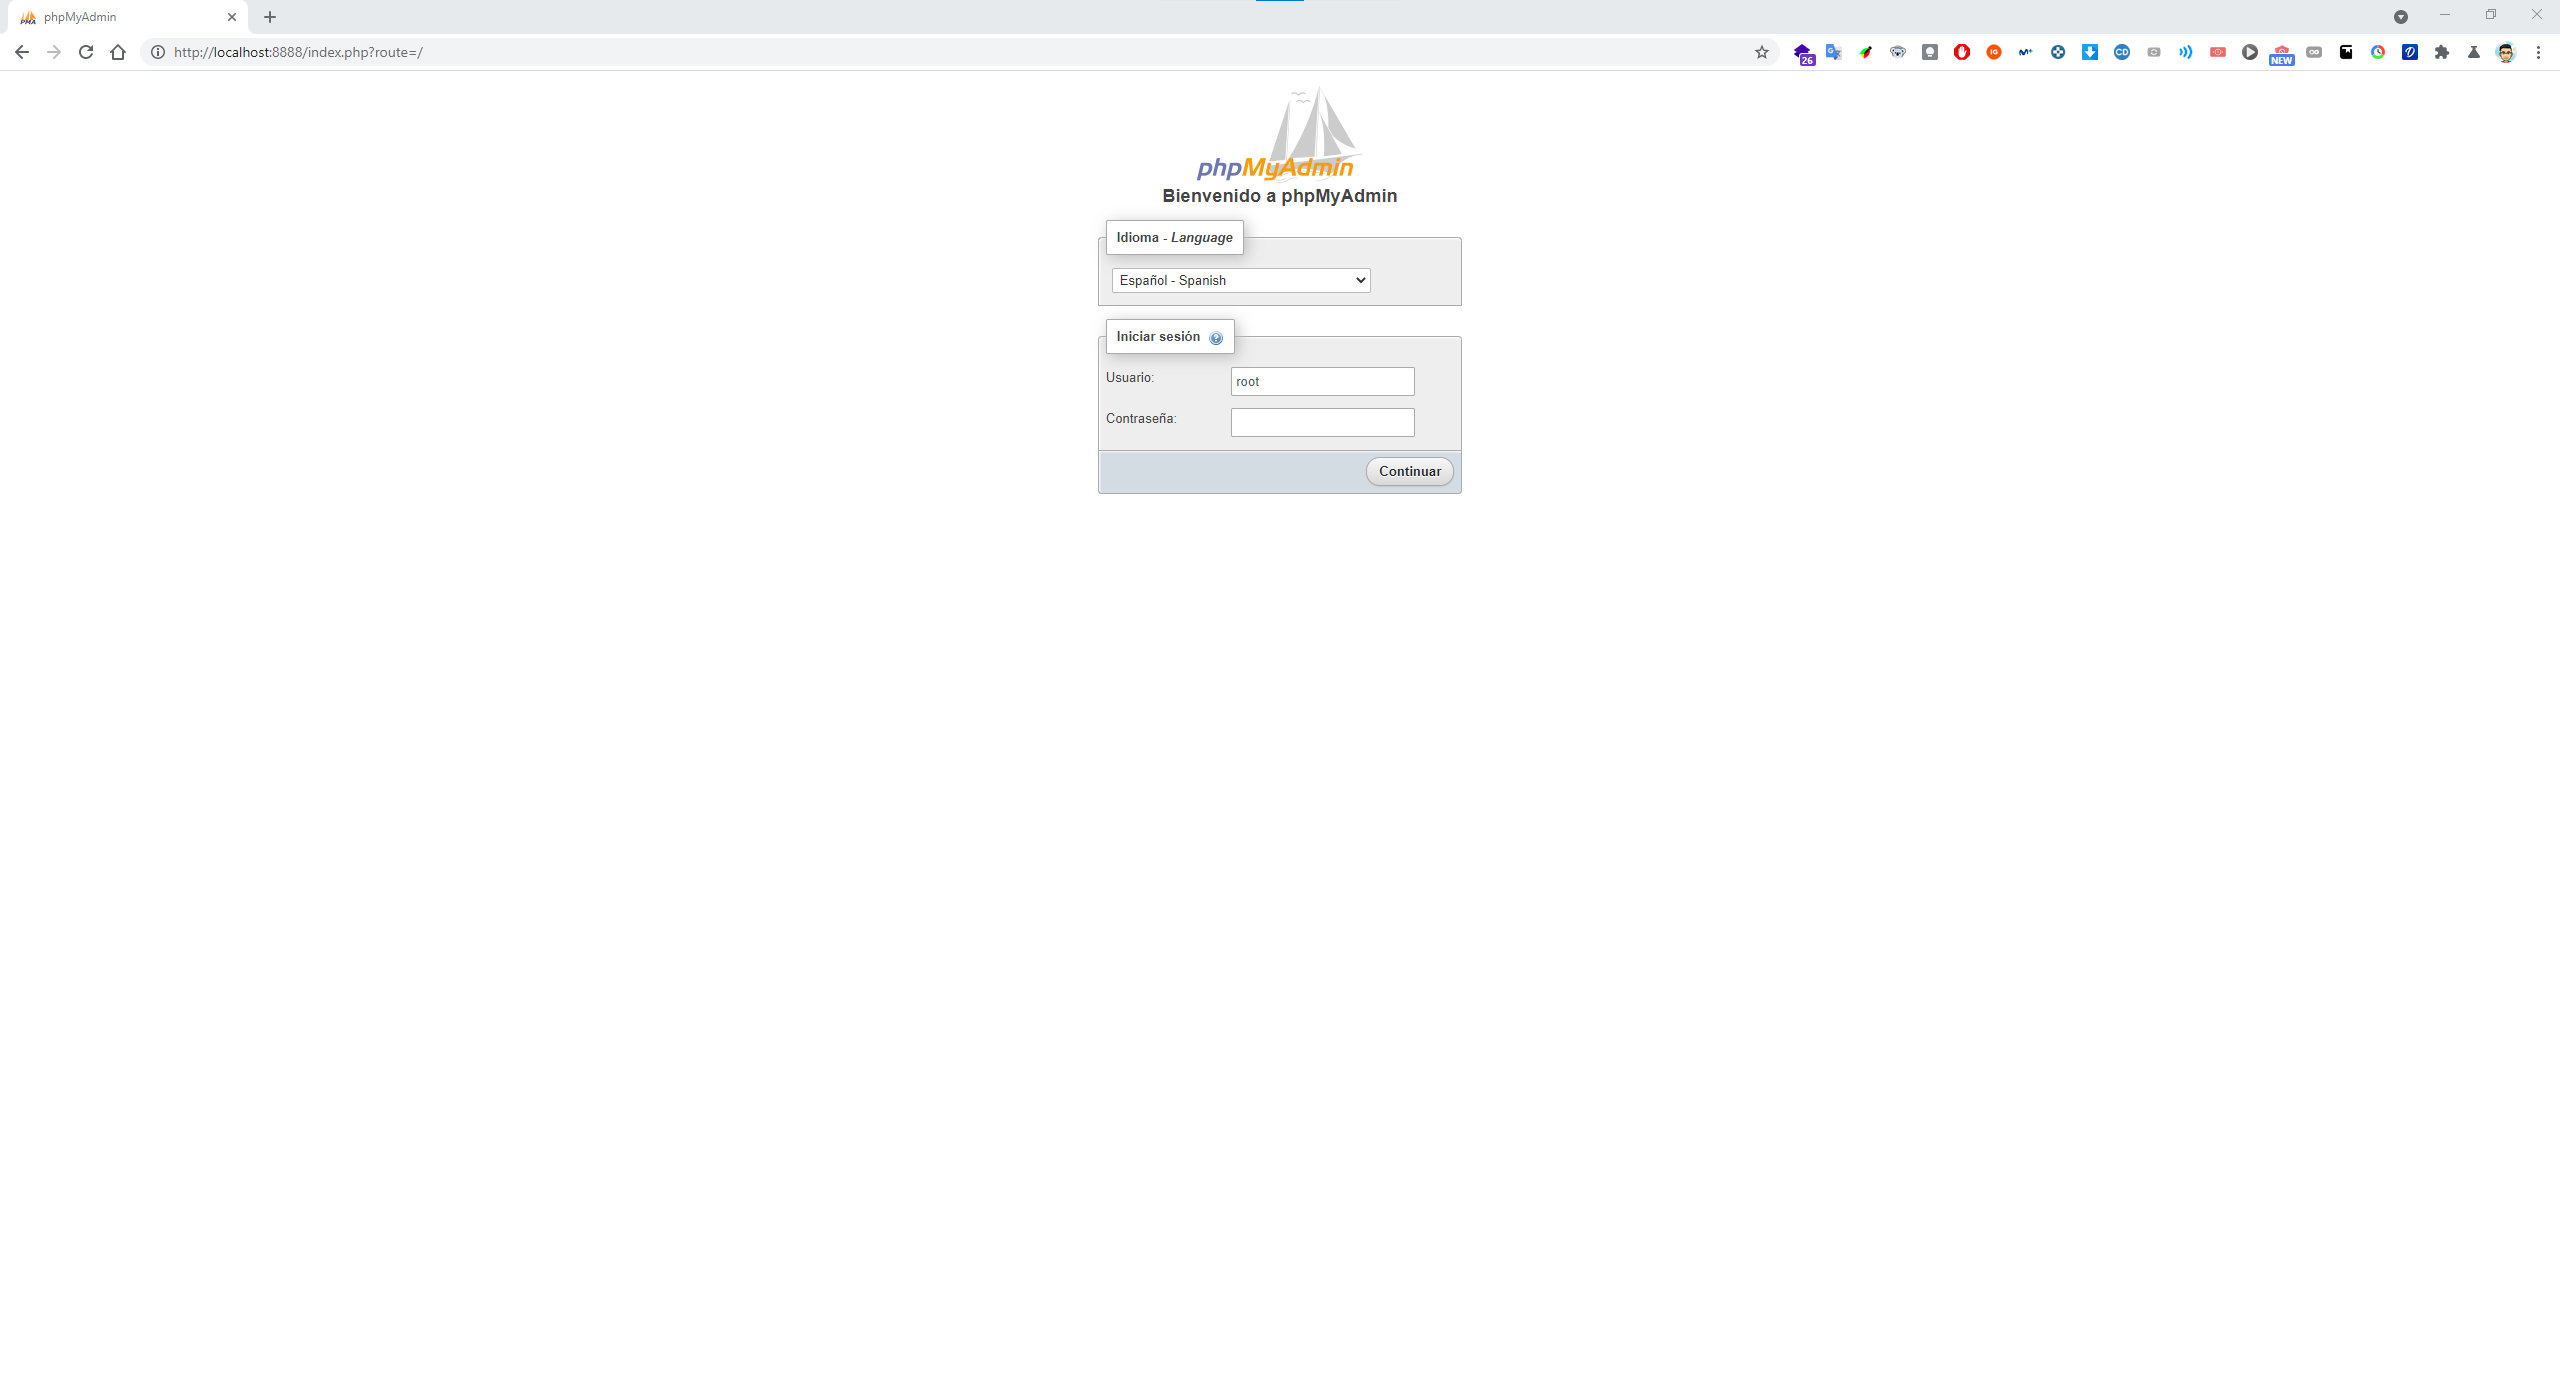Viewport: 2560px width, 1400px height.
Task: Click the blue download arrow extension icon
Action: [x=2089, y=52]
